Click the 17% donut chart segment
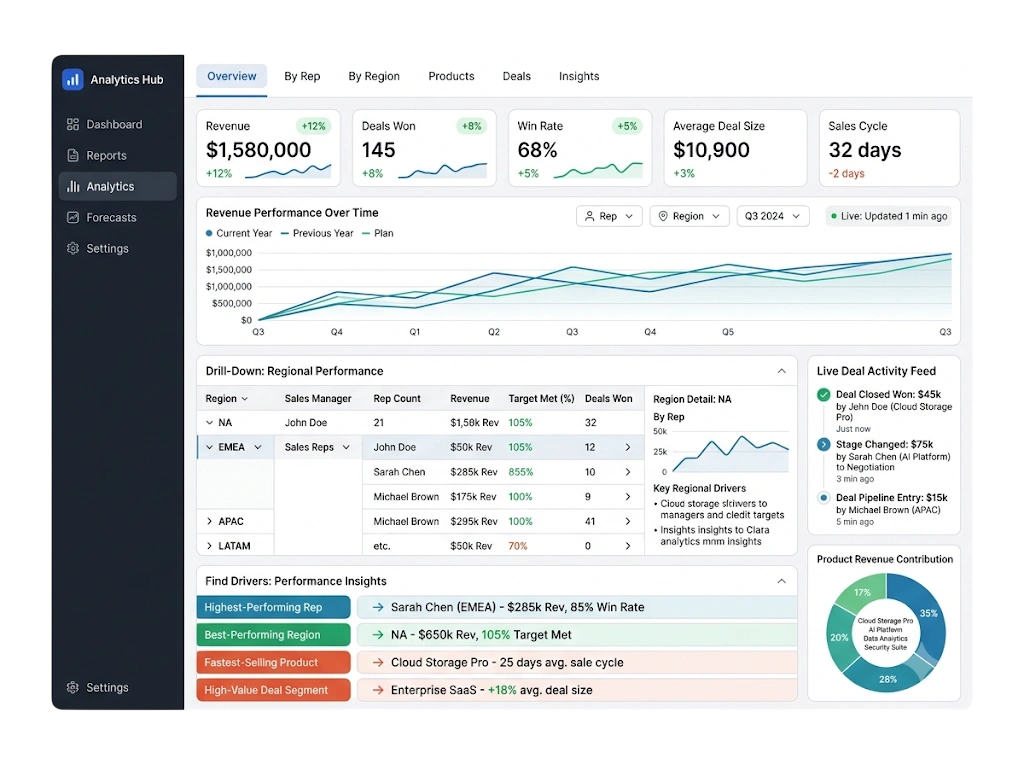1024x765 pixels. tap(863, 592)
